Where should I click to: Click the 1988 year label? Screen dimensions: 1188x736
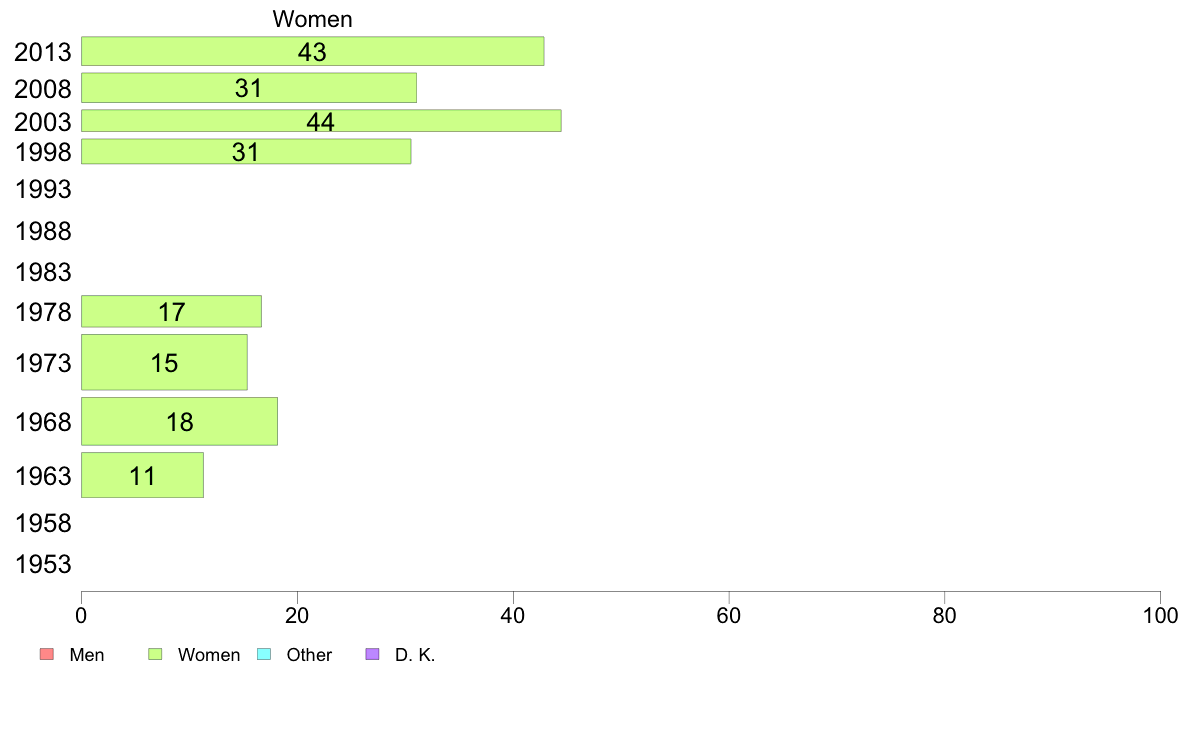43,231
